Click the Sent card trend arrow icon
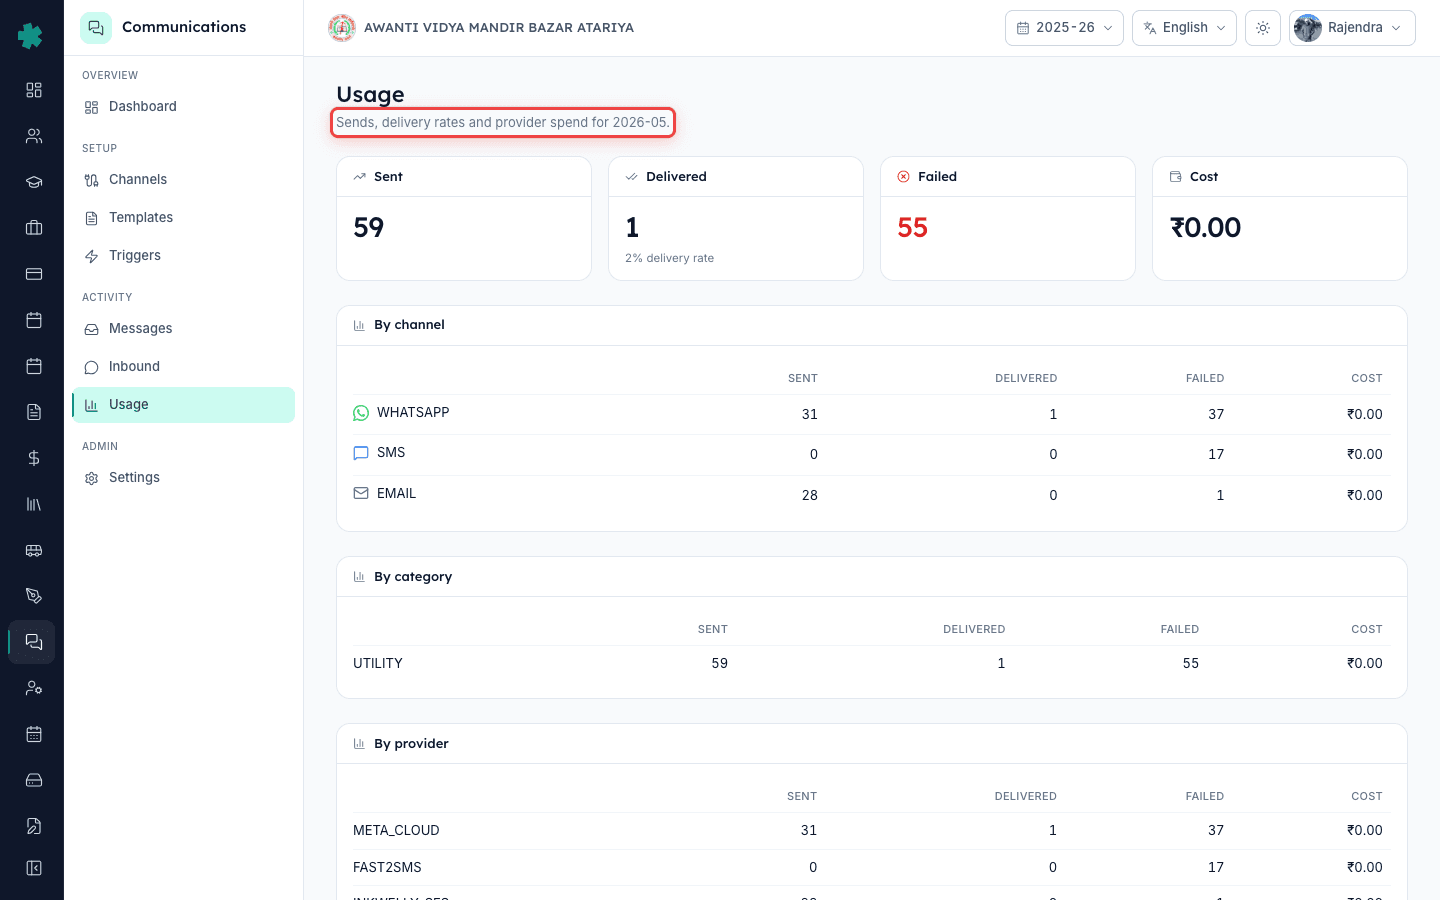Viewport: 1440px width, 900px height. click(360, 177)
